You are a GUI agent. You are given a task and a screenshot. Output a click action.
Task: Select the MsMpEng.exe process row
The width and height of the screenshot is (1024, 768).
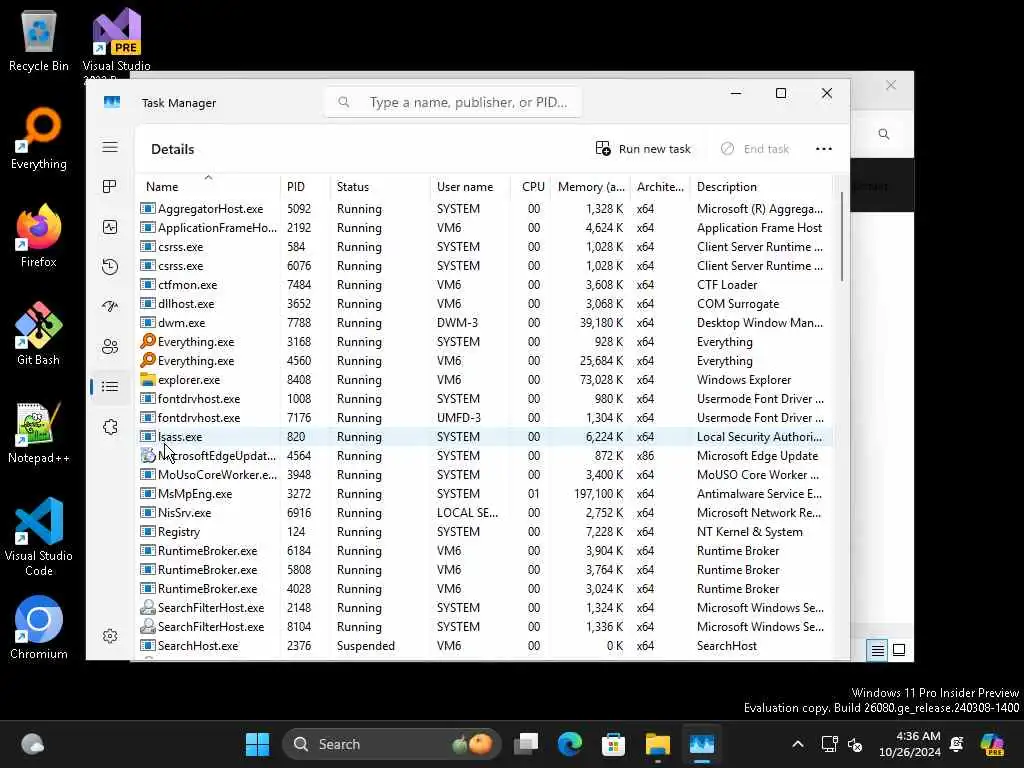coord(484,494)
